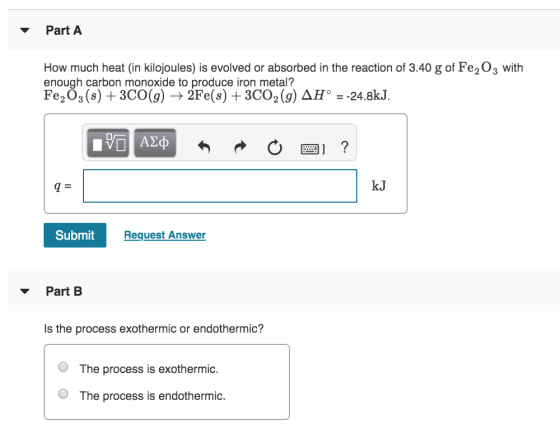Show keyboard shortcuts icon

[313, 149]
